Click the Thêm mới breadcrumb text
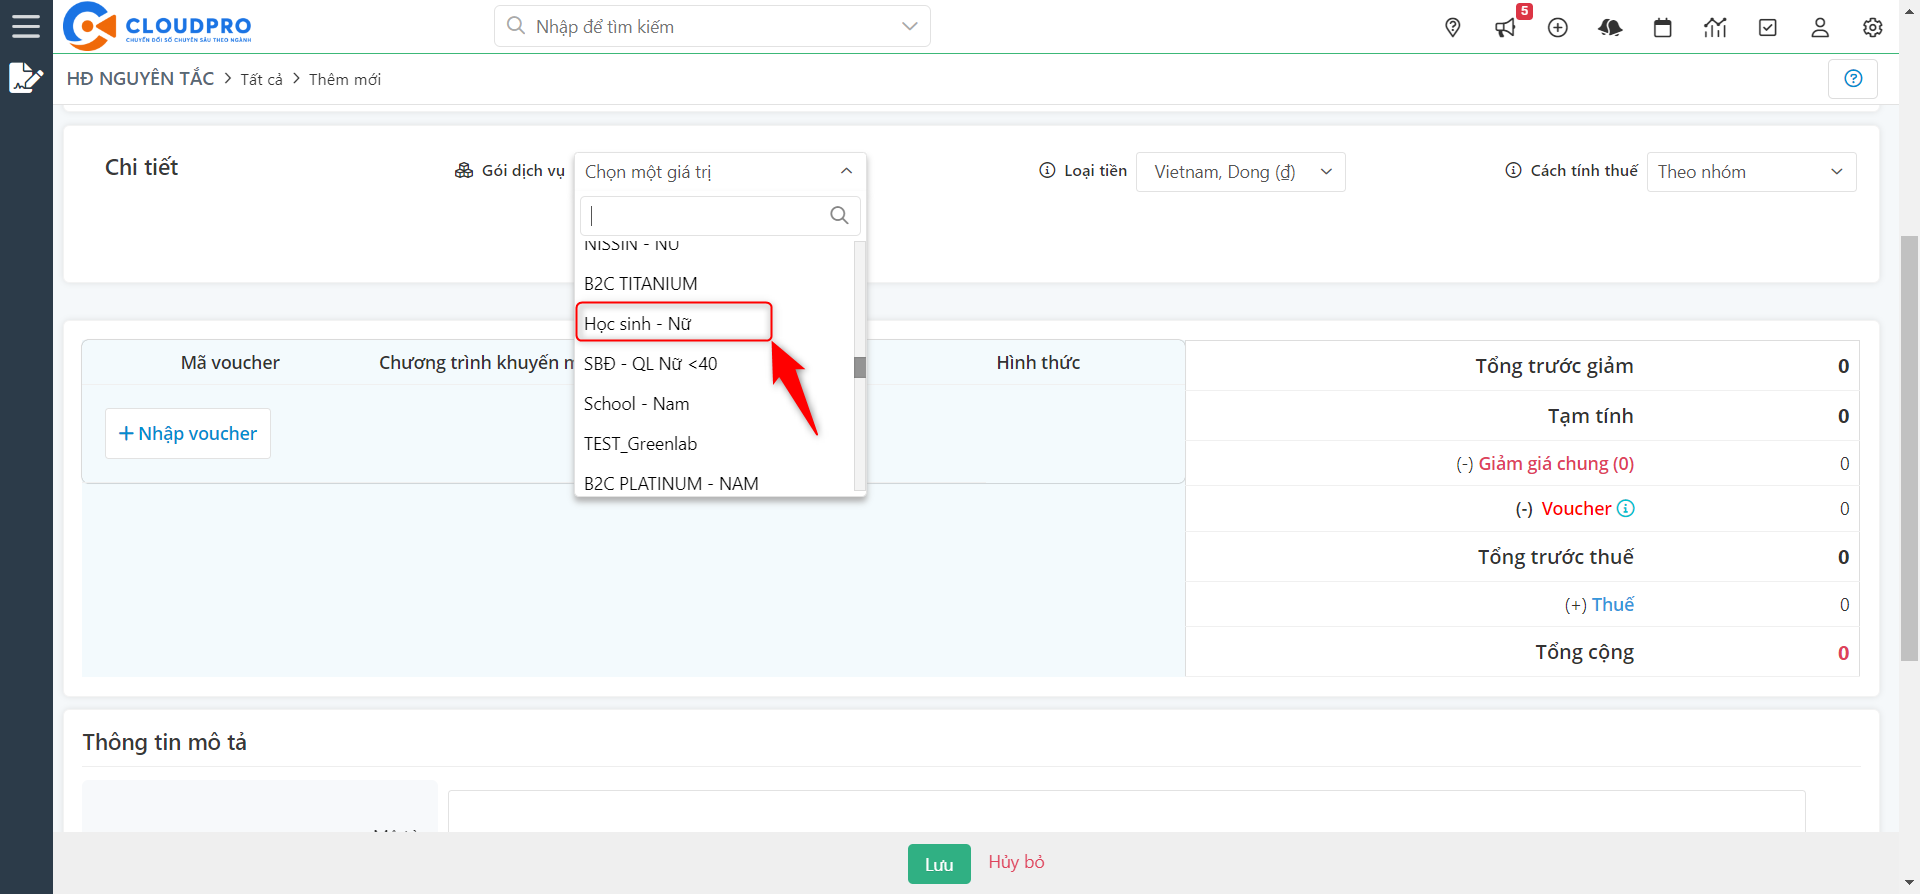Image resolution: width=1920 pixels, height=894 pixels. coord(345,79)
